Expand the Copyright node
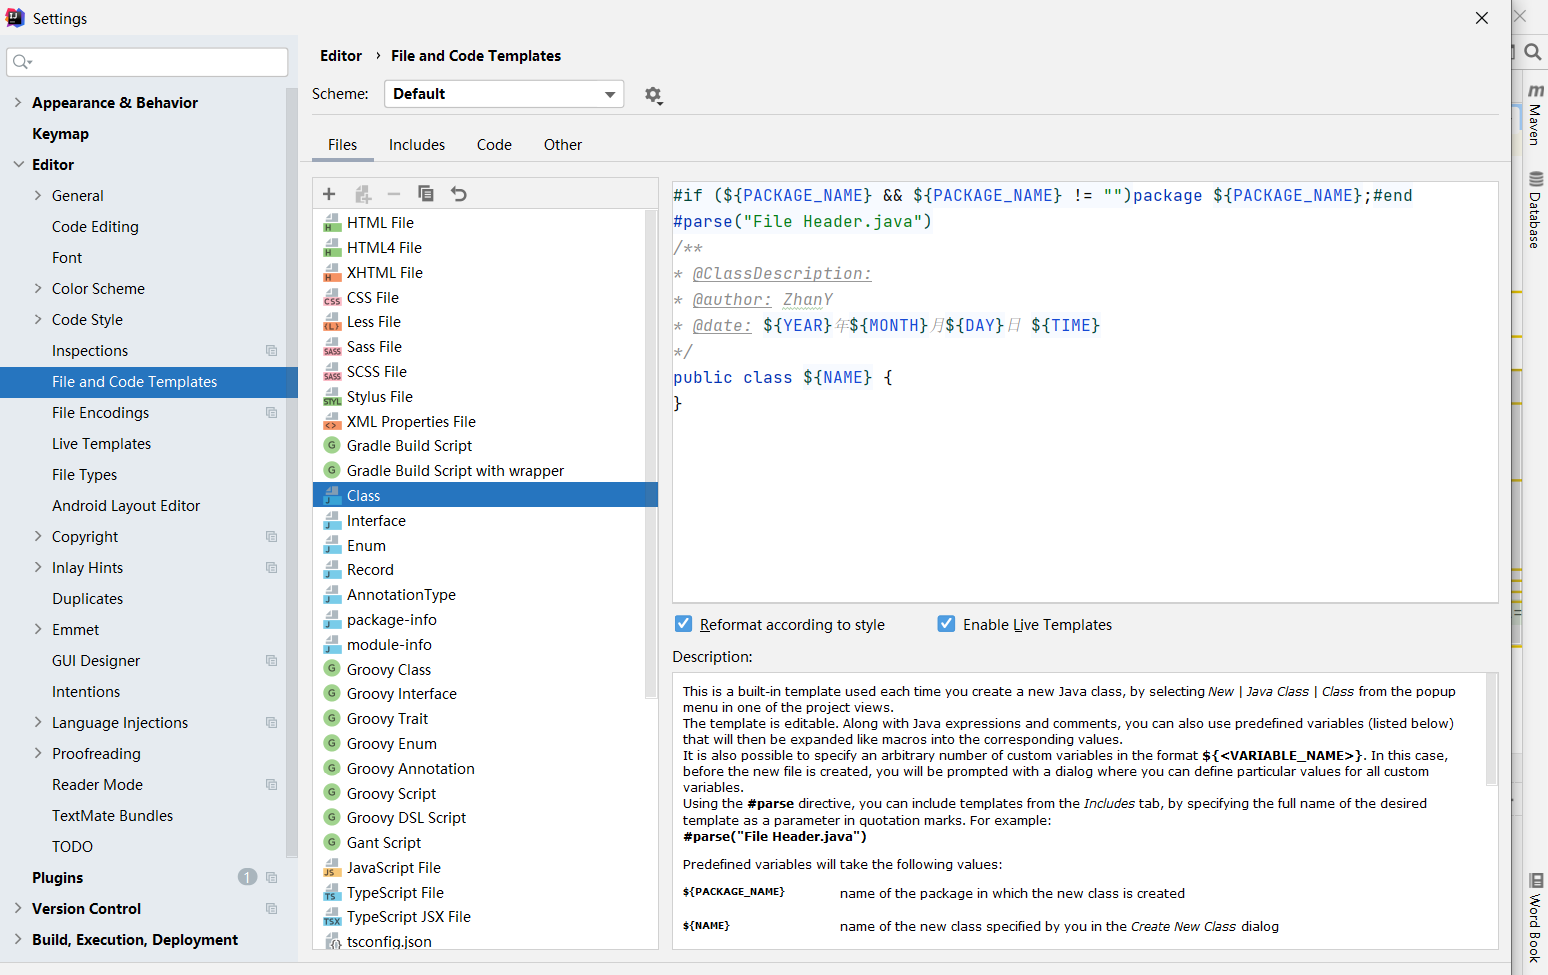The height and width of the screenshot is (975, 1548). (38, 536)
